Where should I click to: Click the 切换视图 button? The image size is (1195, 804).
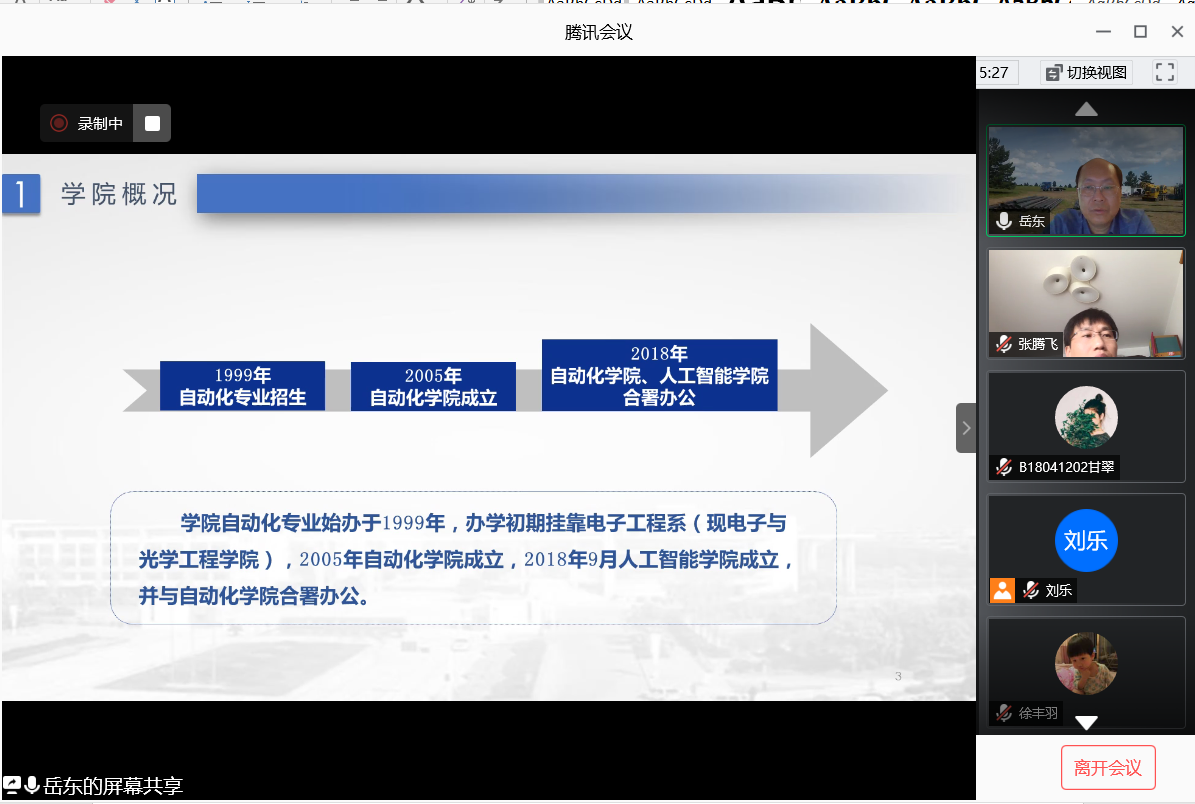pyautogui.click(x=1086, y=72)
